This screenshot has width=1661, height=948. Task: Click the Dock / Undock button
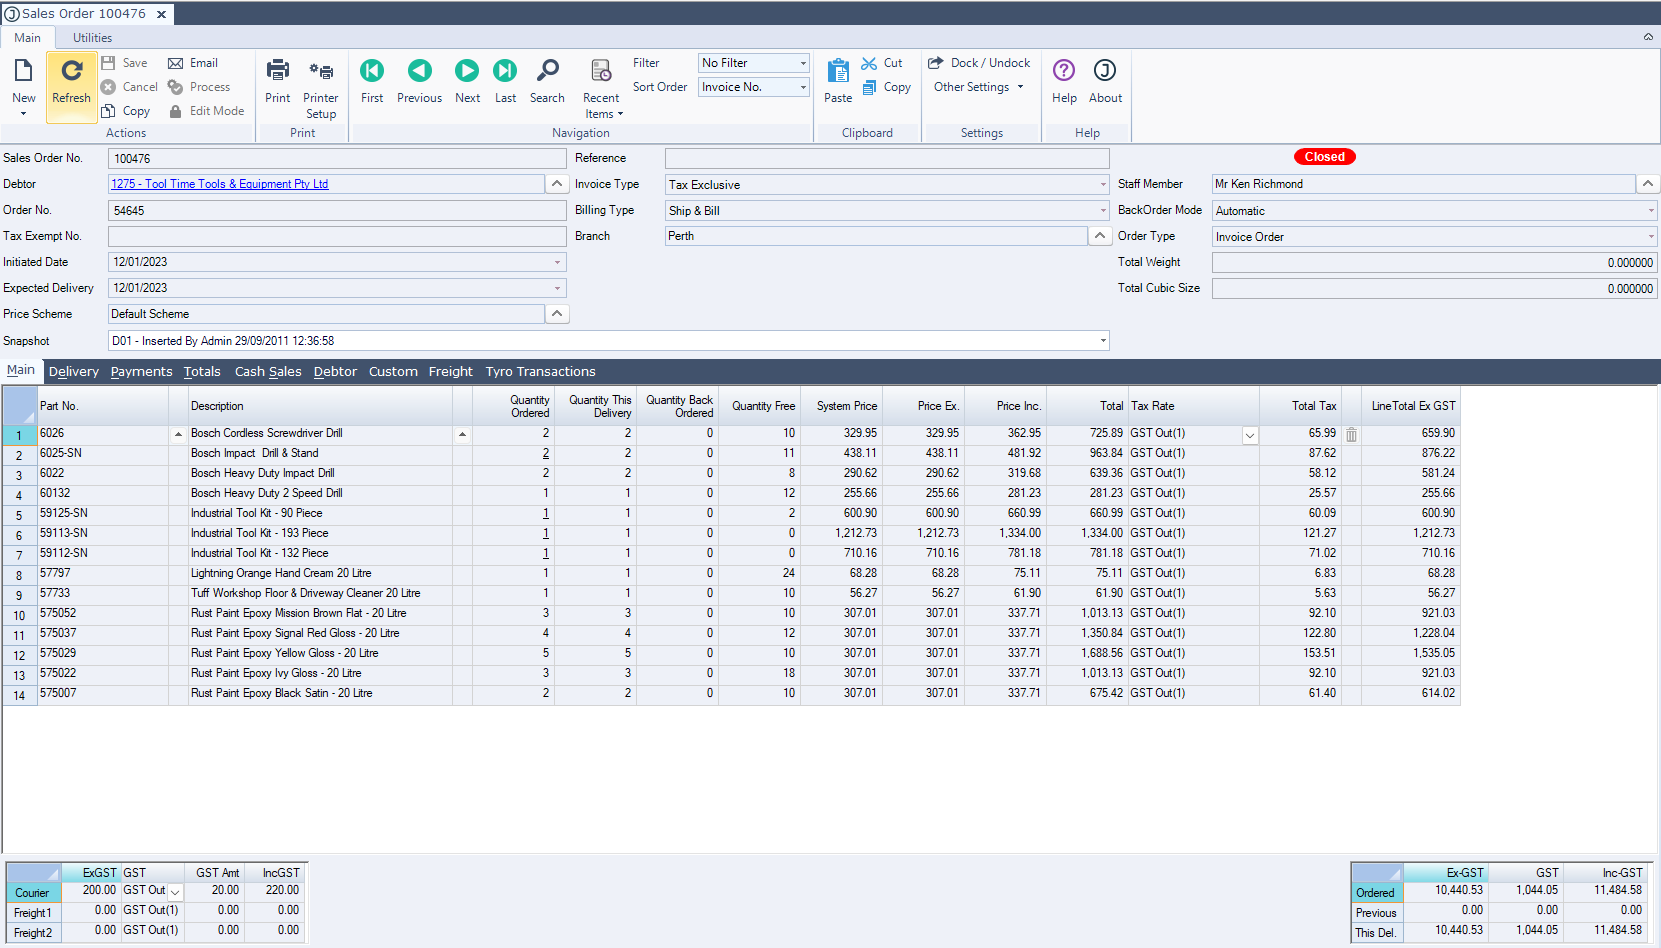click(x=979, y=63)
